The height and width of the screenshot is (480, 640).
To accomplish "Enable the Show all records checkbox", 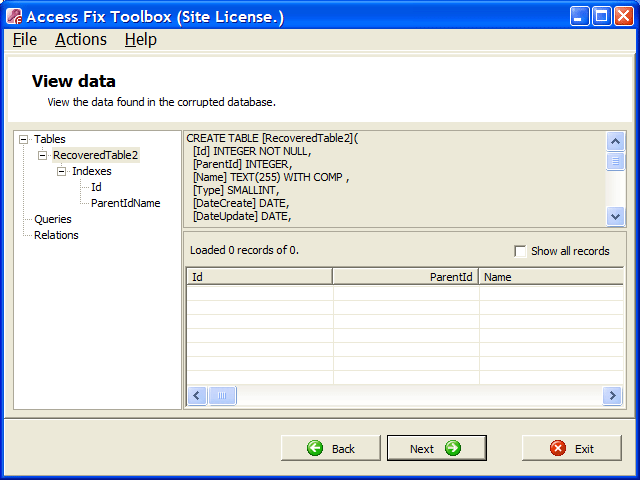I will tap(520, 251).
